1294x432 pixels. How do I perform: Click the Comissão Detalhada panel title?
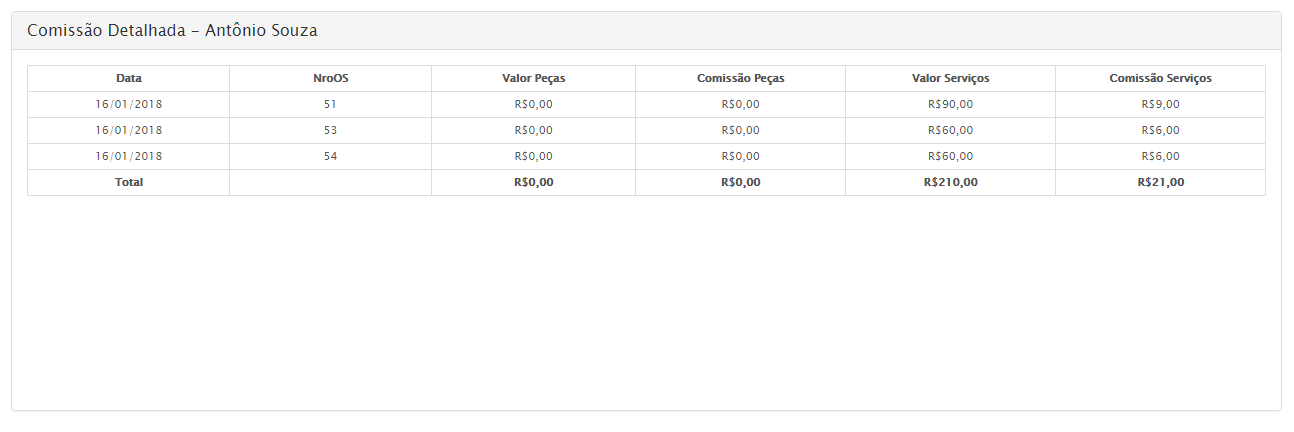172,31
